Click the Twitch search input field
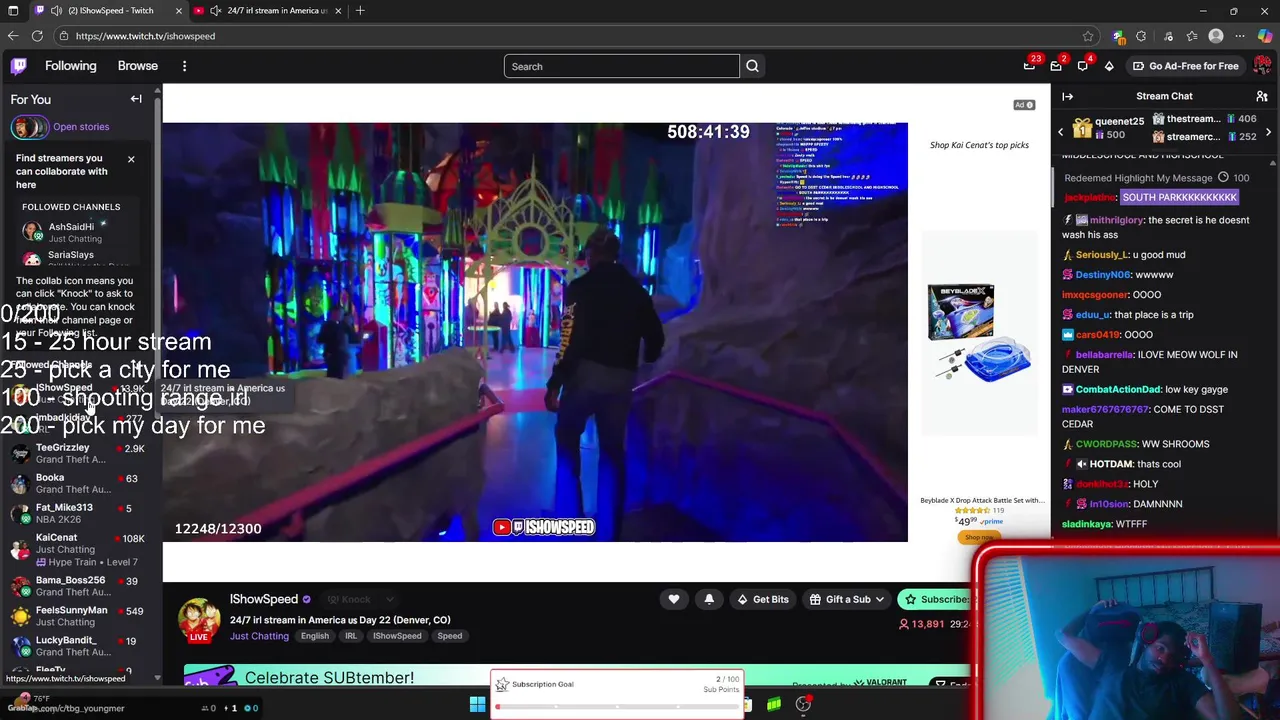Screen dimensions: 1280x720 click(621, 66)
